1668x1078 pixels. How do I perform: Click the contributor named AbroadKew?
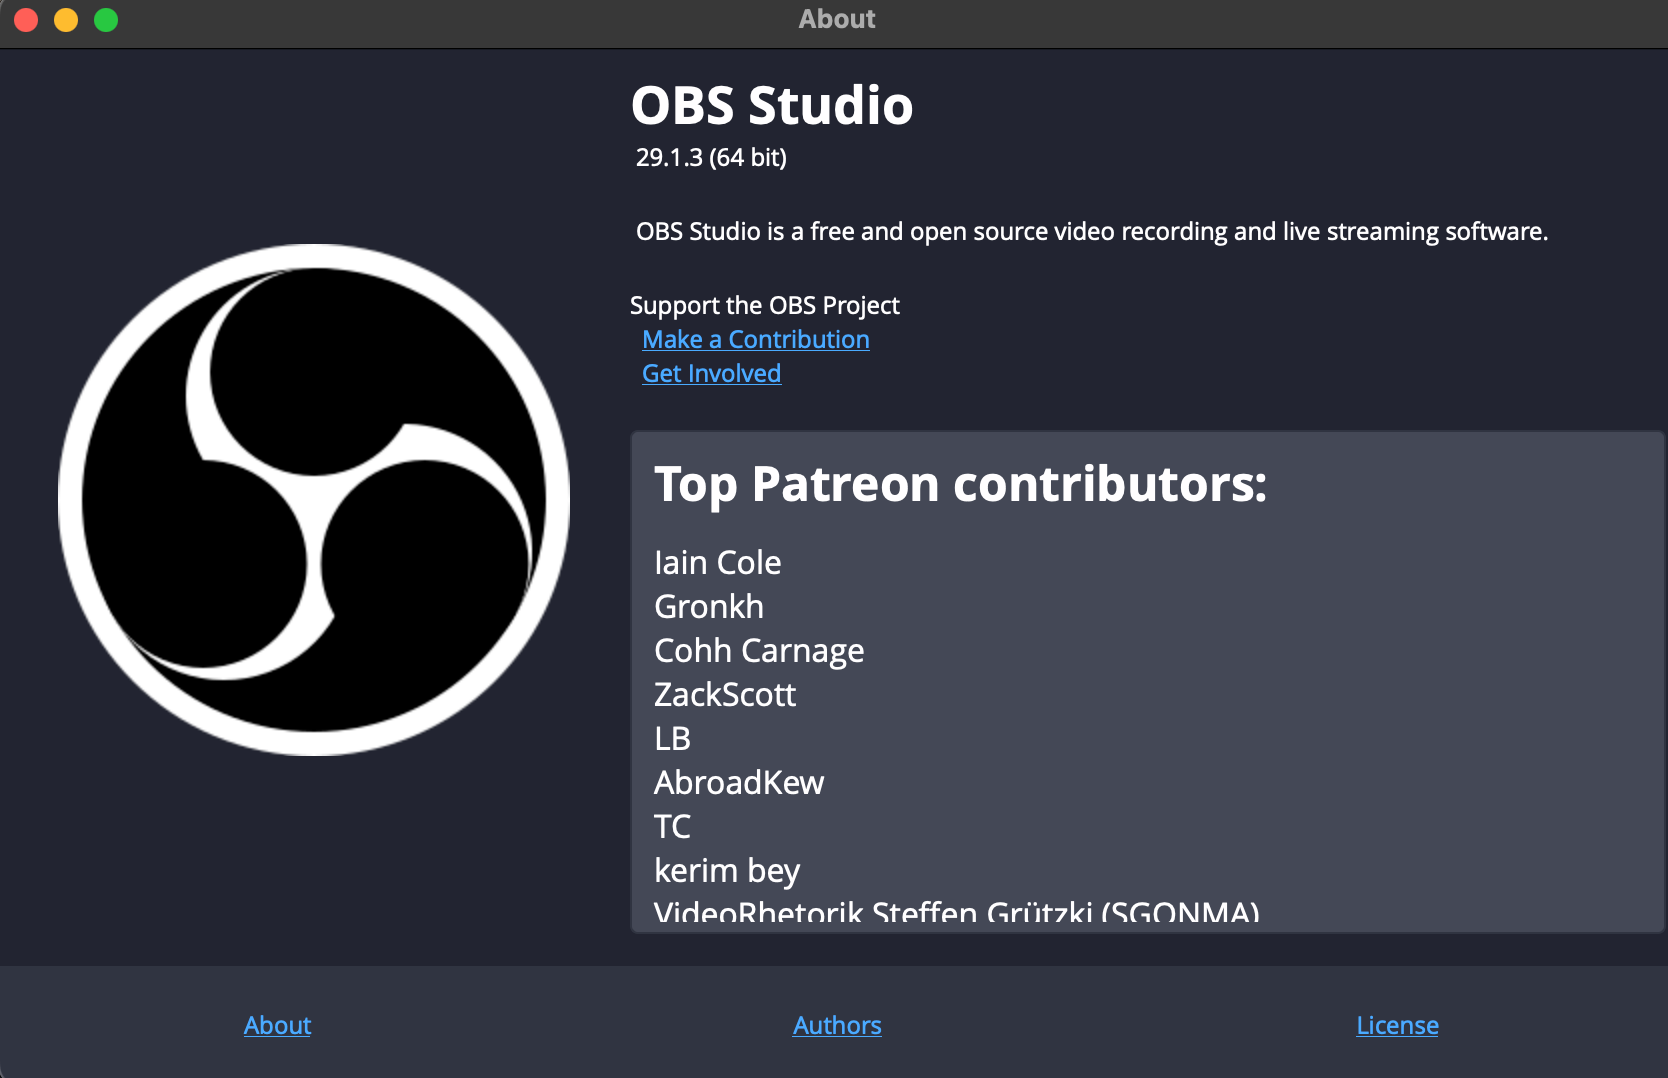point(738,782)
